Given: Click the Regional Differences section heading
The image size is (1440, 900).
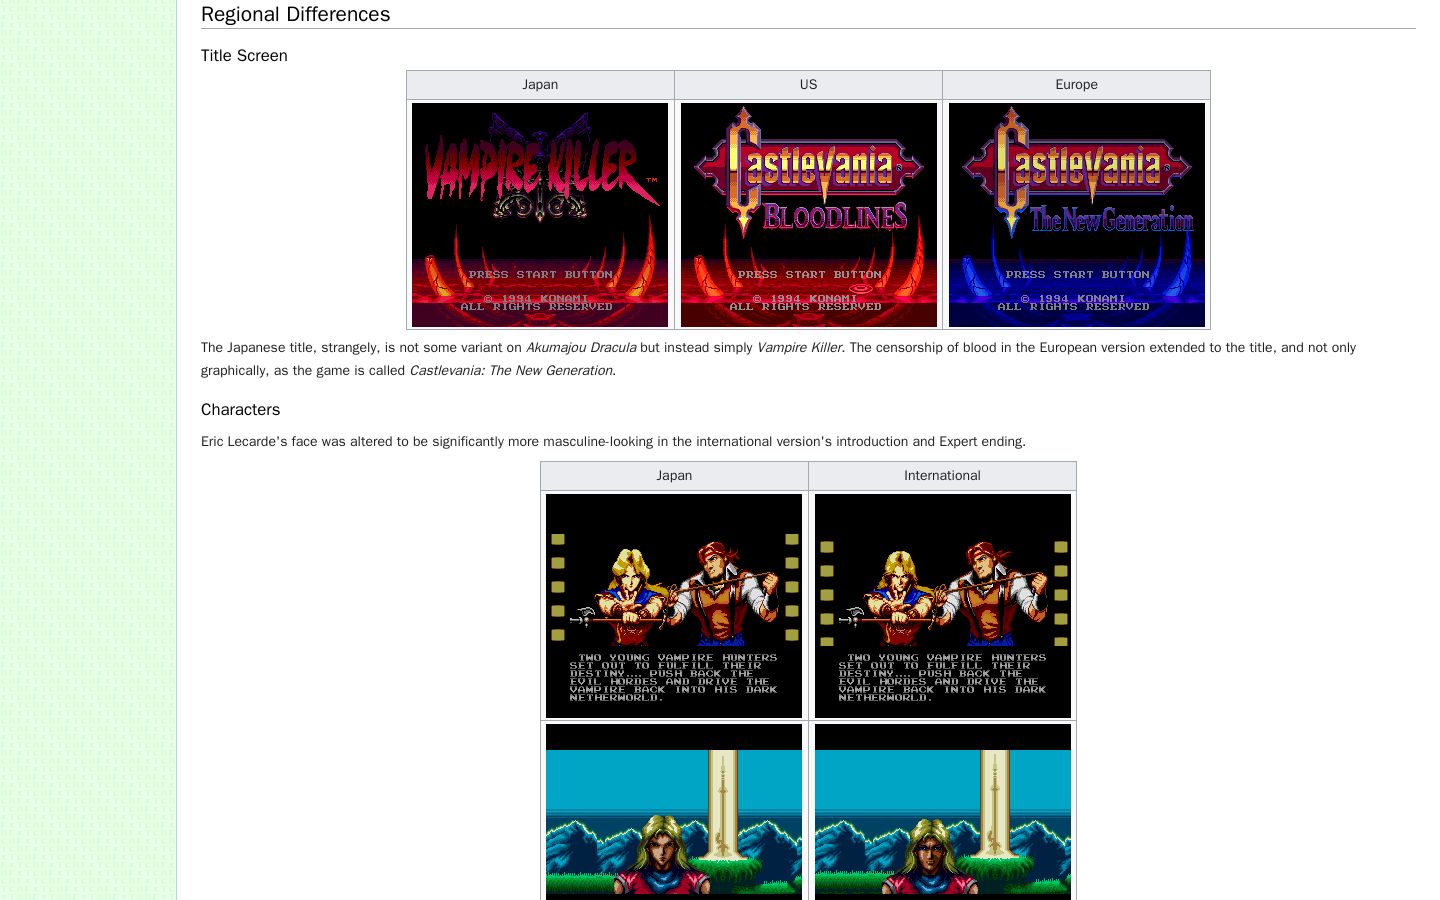Looking at the screenshot, I should coord(295,14).
